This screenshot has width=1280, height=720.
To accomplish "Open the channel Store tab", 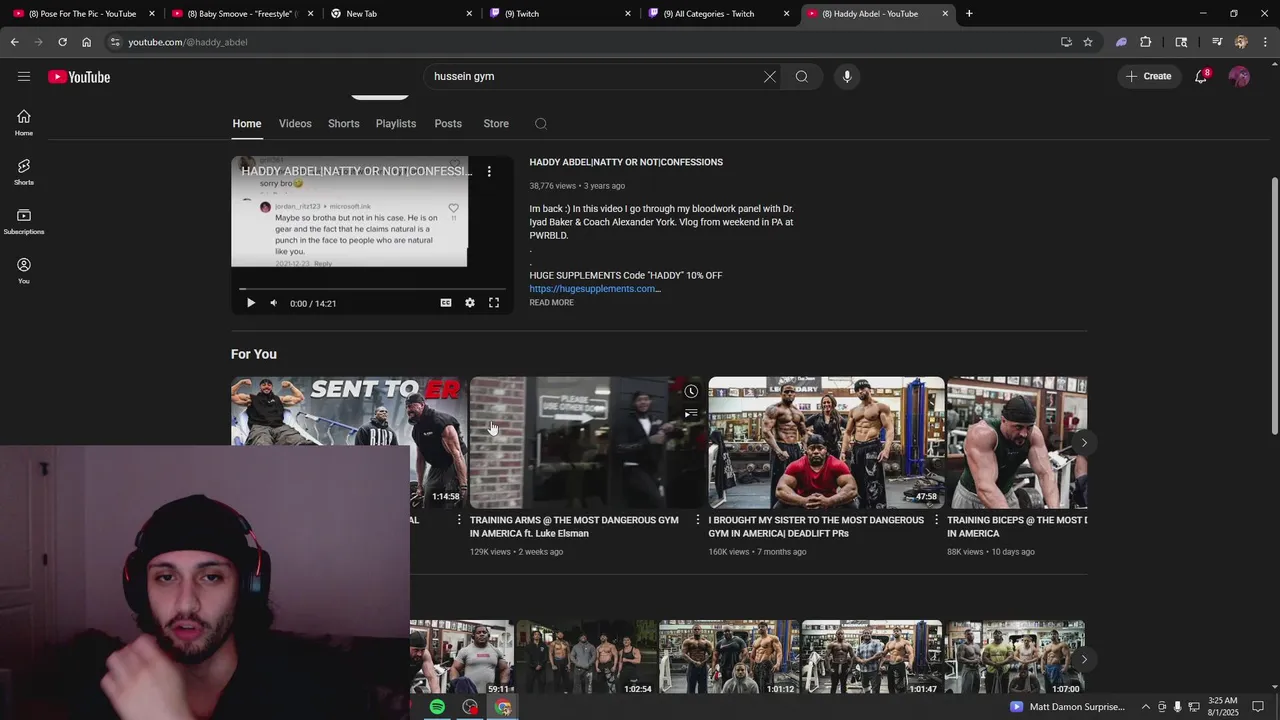I will [496, 124].
